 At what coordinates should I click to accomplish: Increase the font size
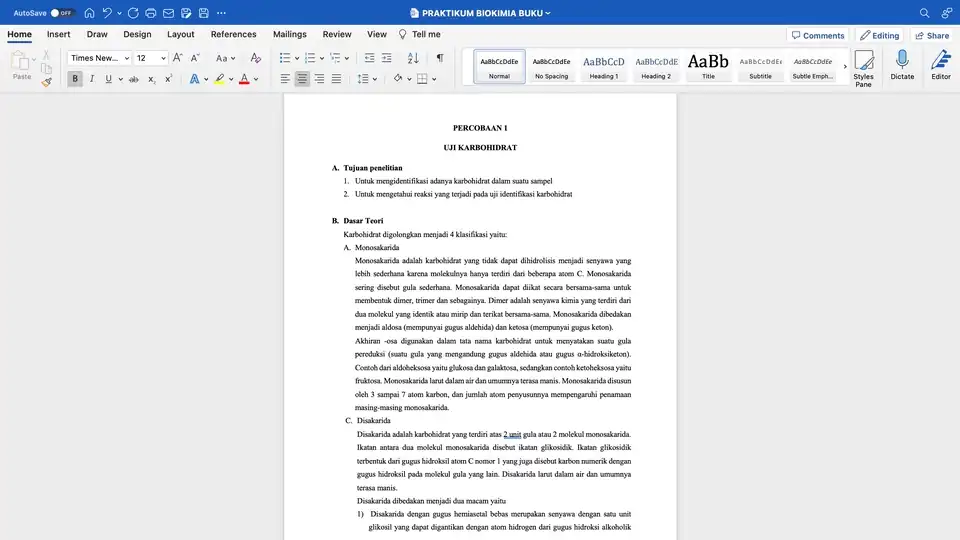(x=178, y=58)
